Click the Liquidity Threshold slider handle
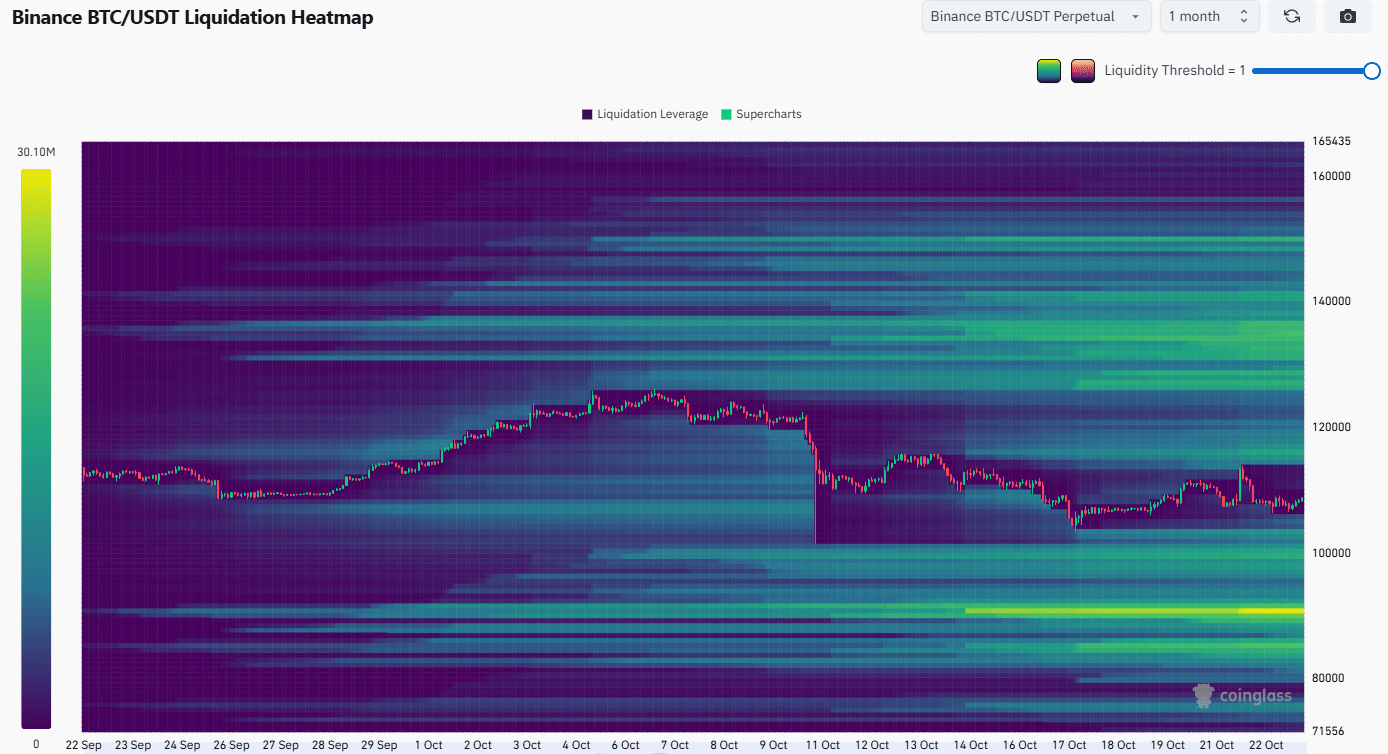The width and height of the screenshot is (1388, 754). pos(1371,71)
